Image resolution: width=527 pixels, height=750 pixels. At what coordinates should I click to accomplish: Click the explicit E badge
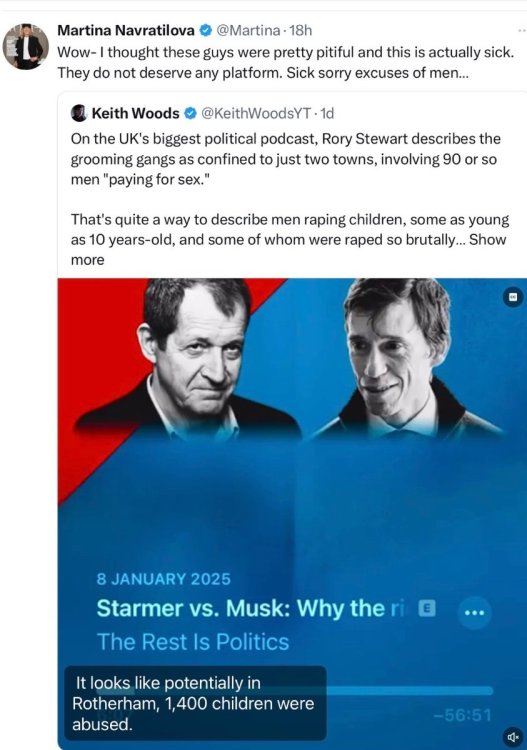coord(427,608)
